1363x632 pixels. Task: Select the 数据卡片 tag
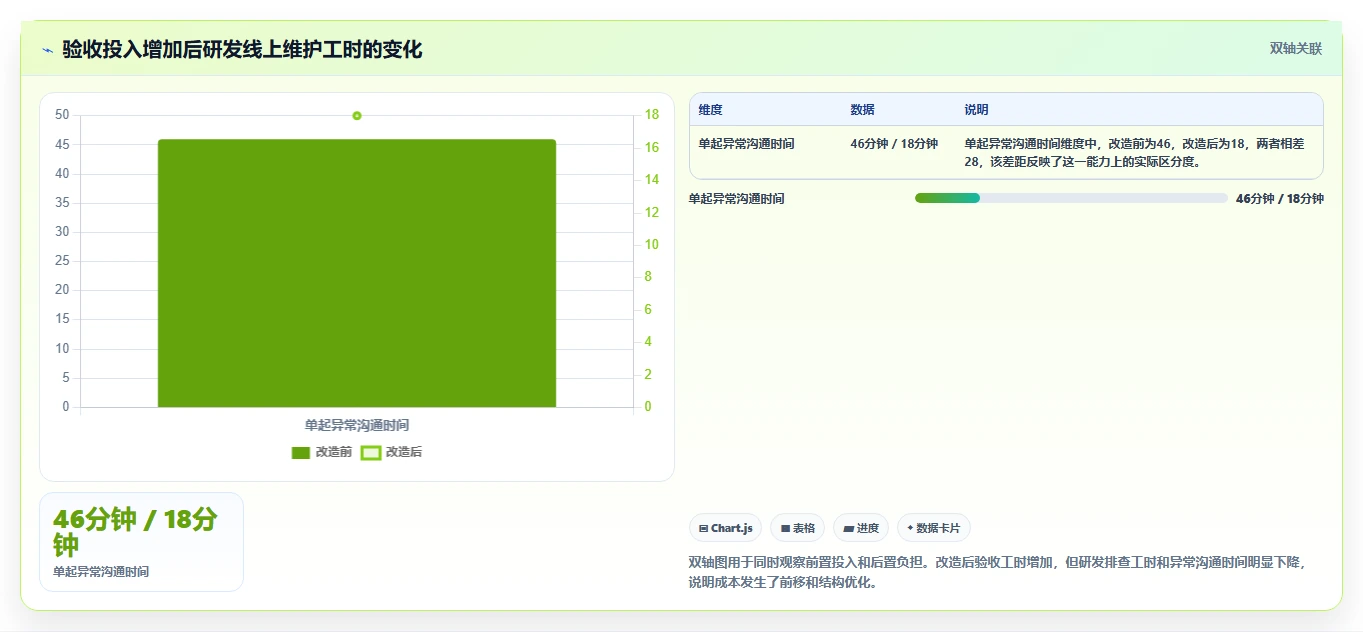(934, 528)
